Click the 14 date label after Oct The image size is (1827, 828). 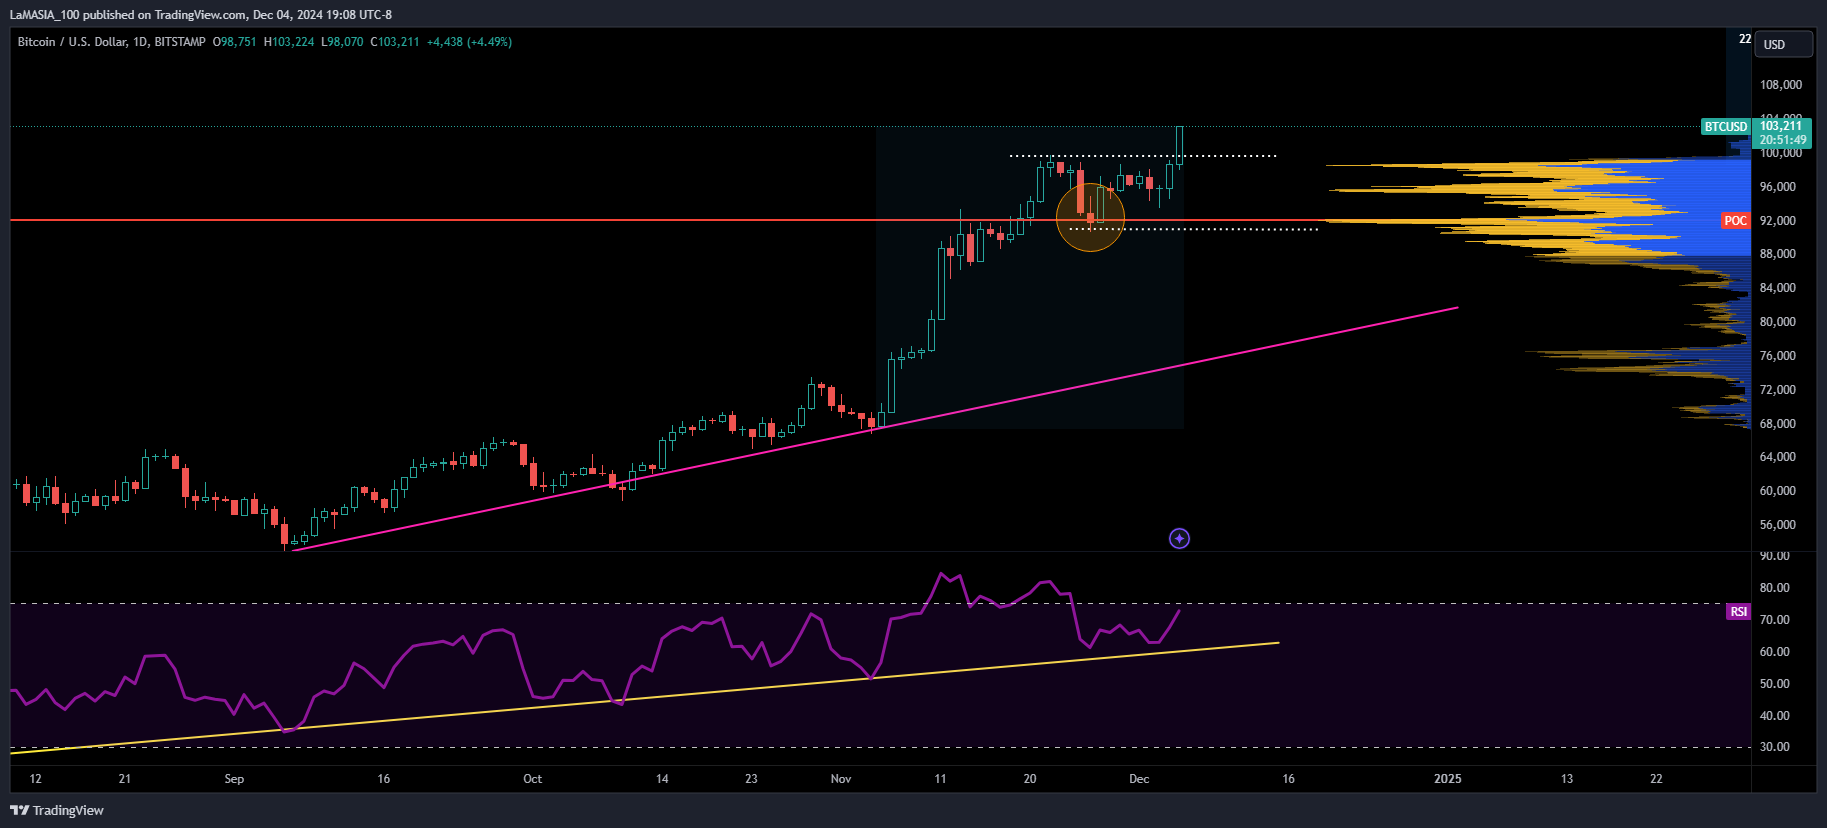(662, 779)
